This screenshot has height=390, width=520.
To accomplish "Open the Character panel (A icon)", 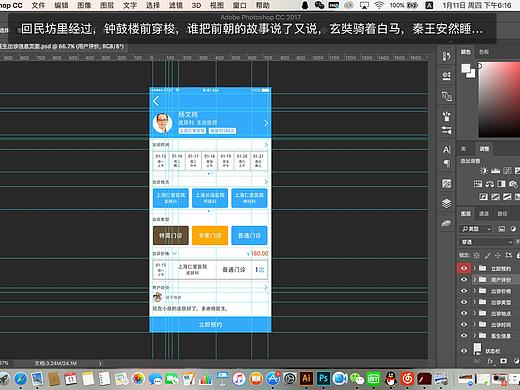I will (447, 150).
